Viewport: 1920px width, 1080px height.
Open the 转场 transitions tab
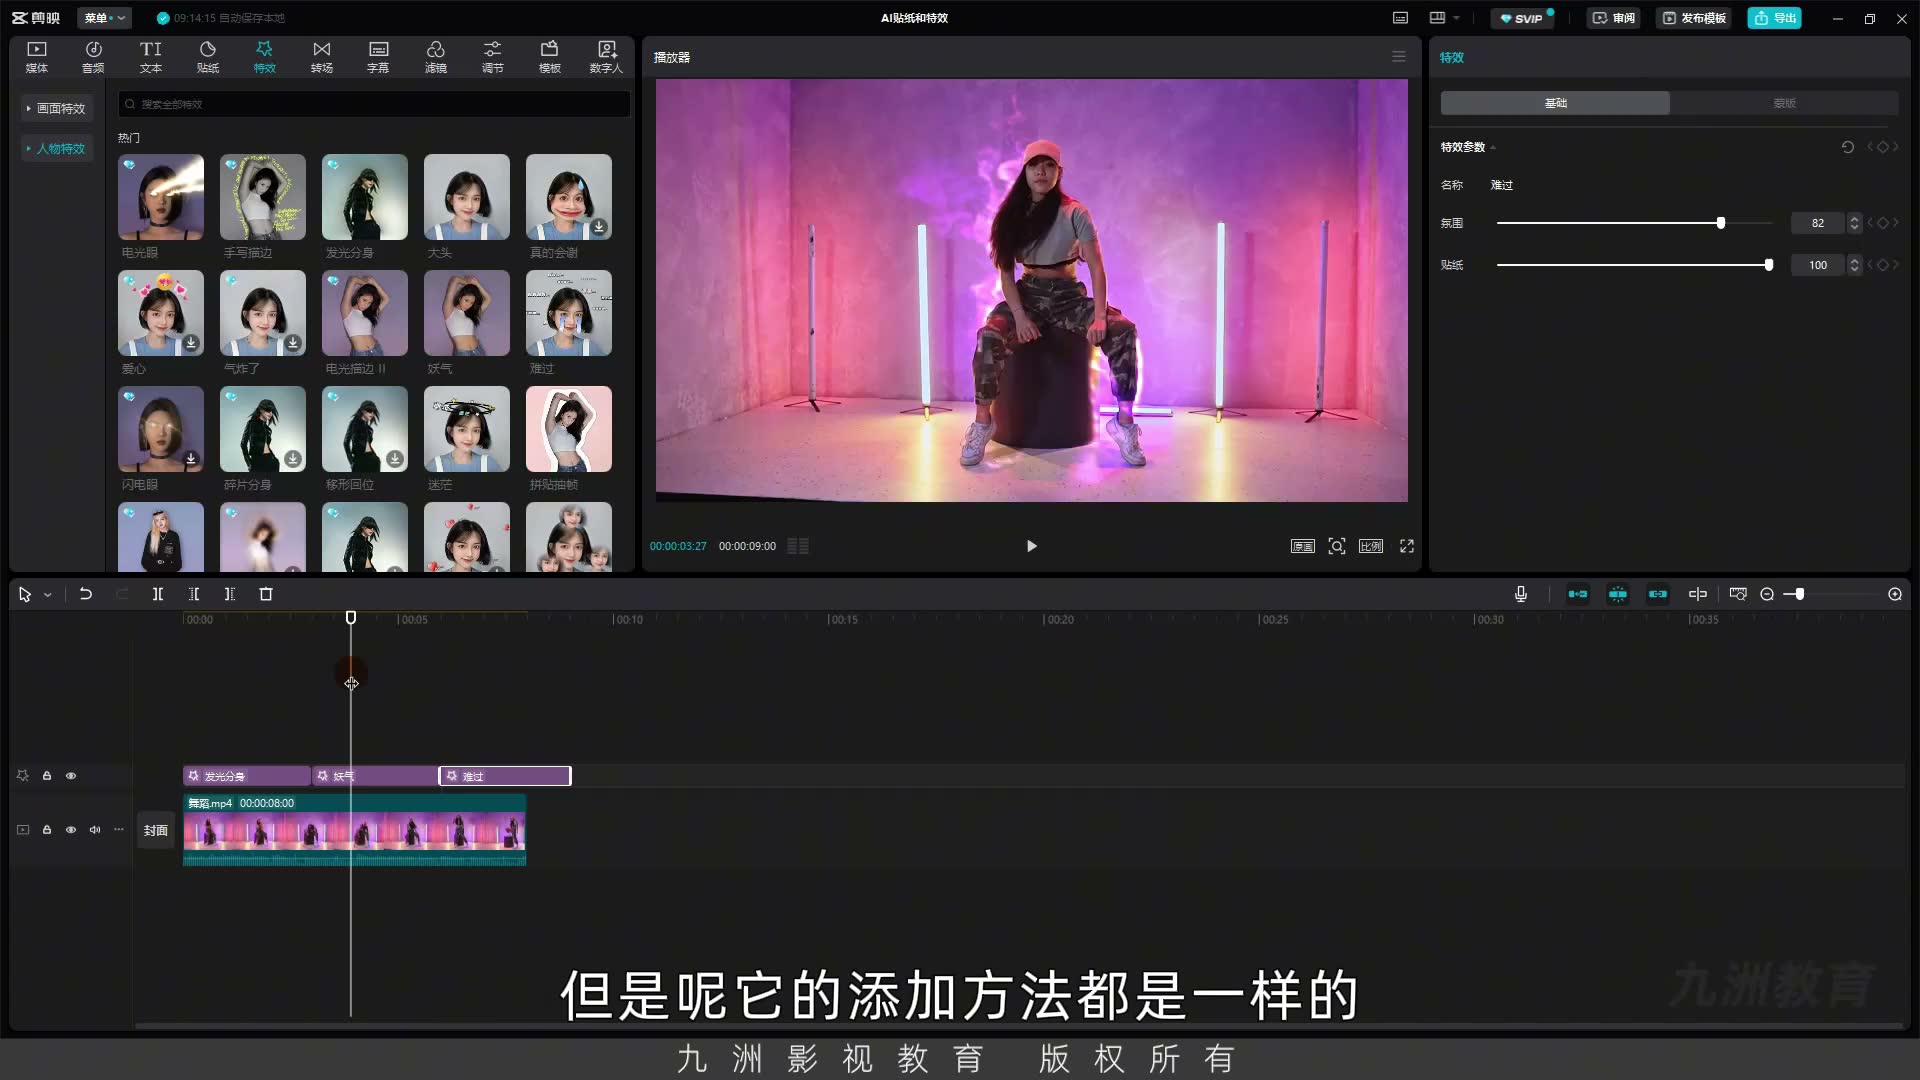[x=321, y=57]
